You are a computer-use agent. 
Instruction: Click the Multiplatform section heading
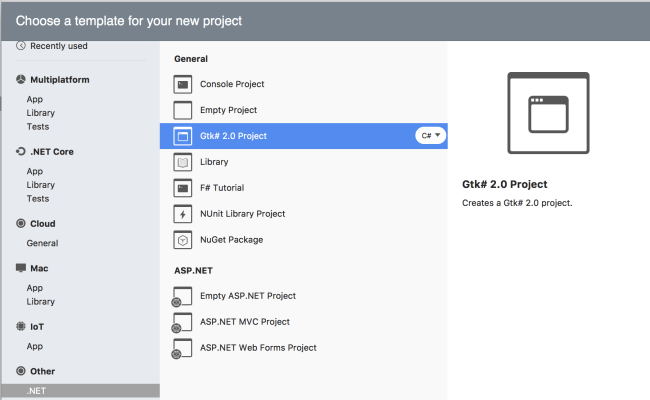click(60, 80)
